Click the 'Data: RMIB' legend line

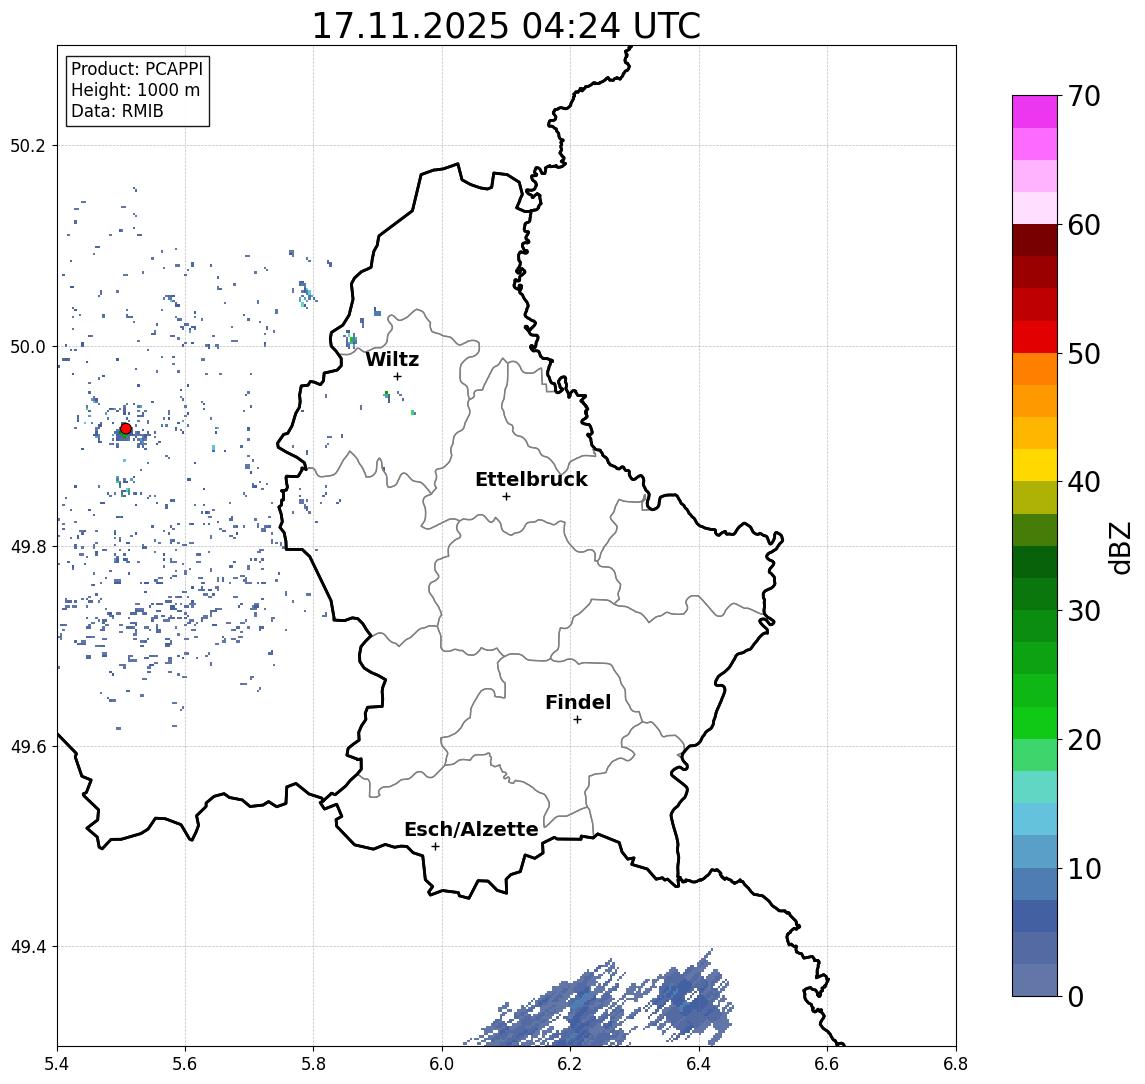(x=117, y=112)
